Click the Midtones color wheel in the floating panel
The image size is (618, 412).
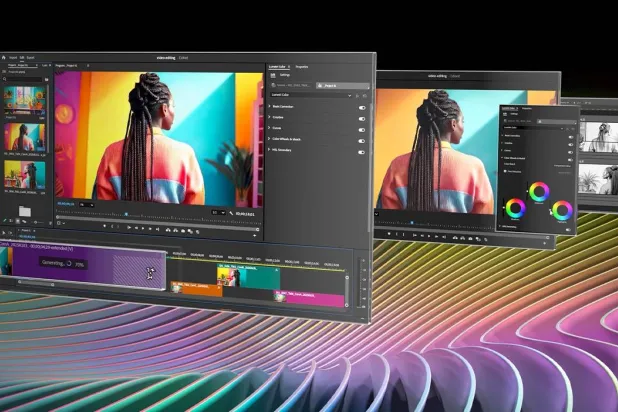click(x=539, y=192)
